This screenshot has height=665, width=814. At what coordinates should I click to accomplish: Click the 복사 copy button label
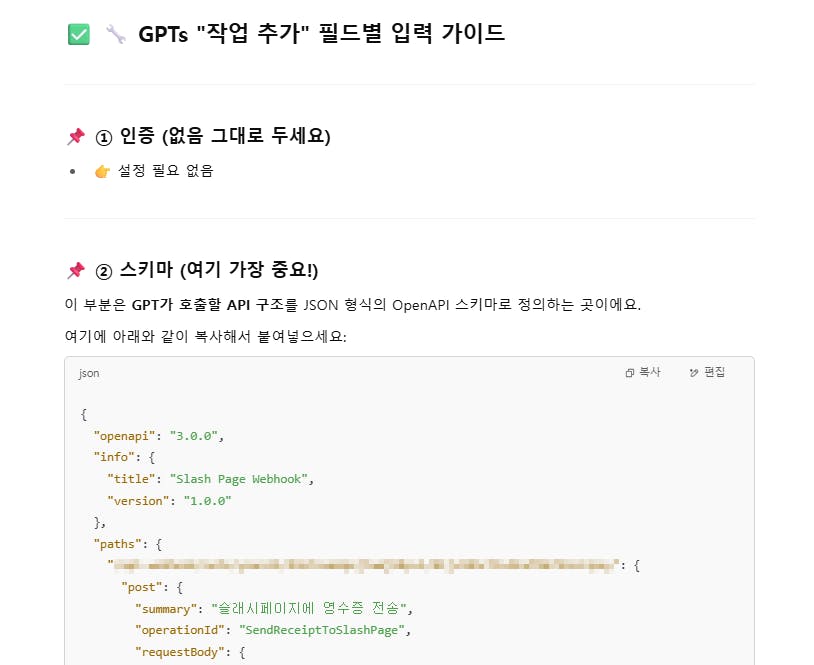(650, 373)
